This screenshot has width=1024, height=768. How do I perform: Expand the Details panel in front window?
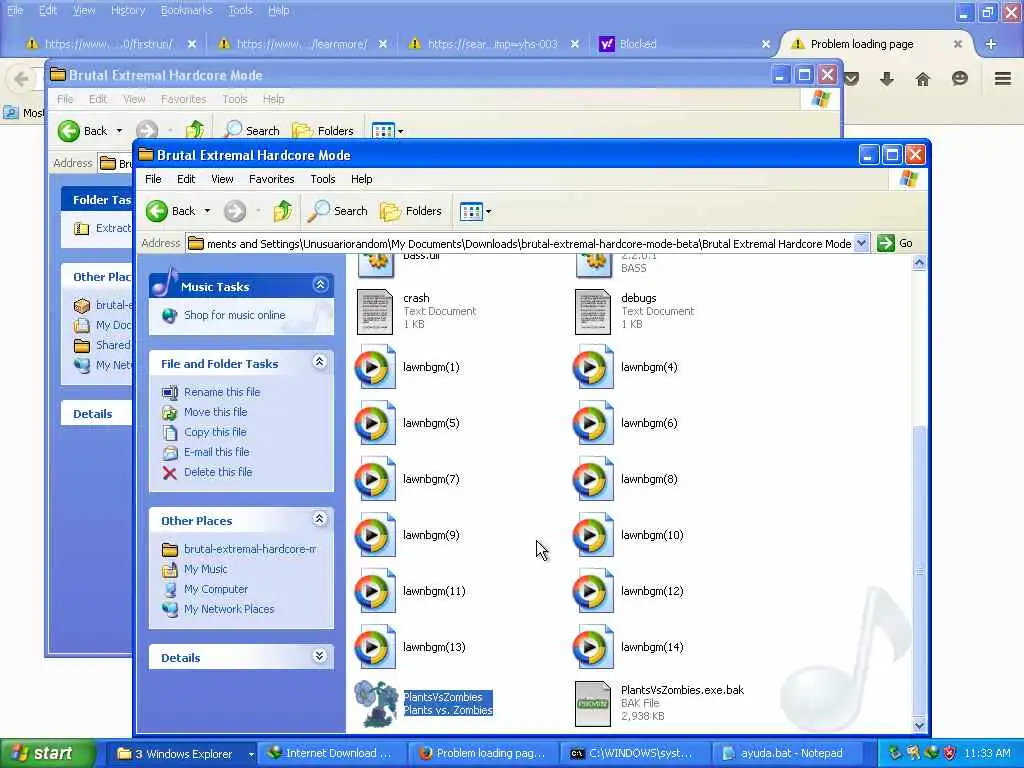tap(319, 656)
